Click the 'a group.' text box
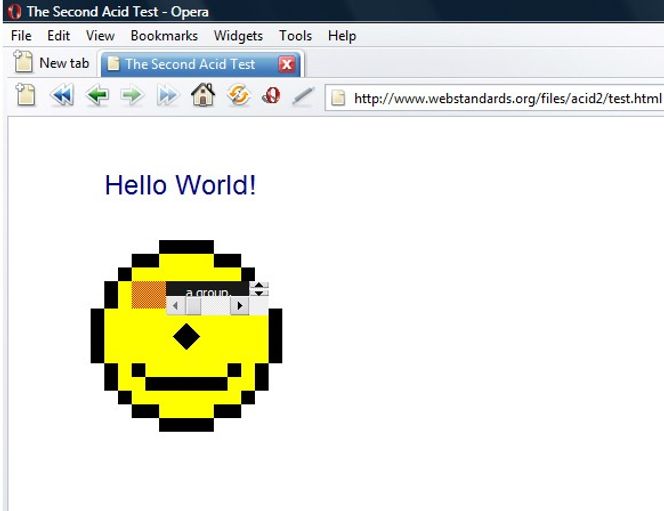 208,289
